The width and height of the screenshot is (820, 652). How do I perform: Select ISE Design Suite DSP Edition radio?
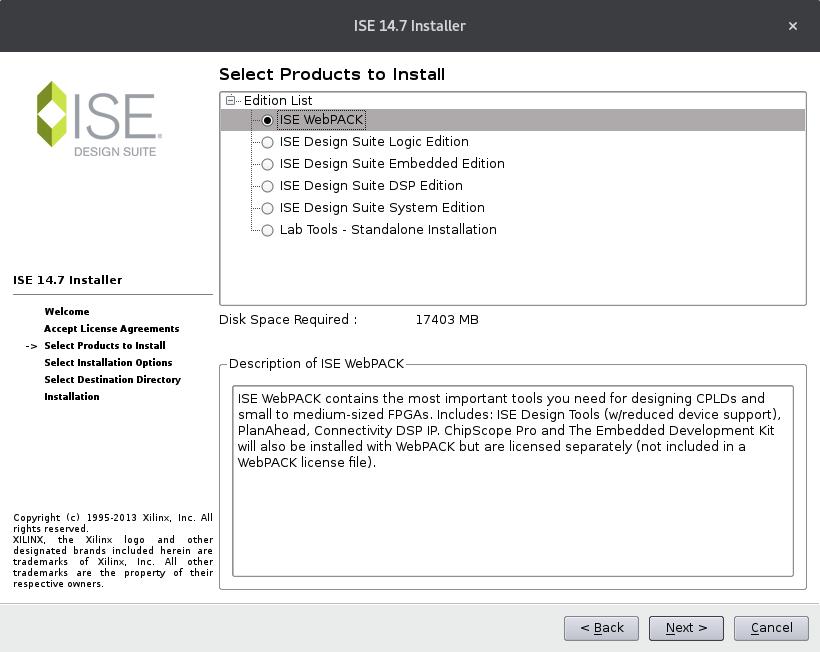click(267, 186)
